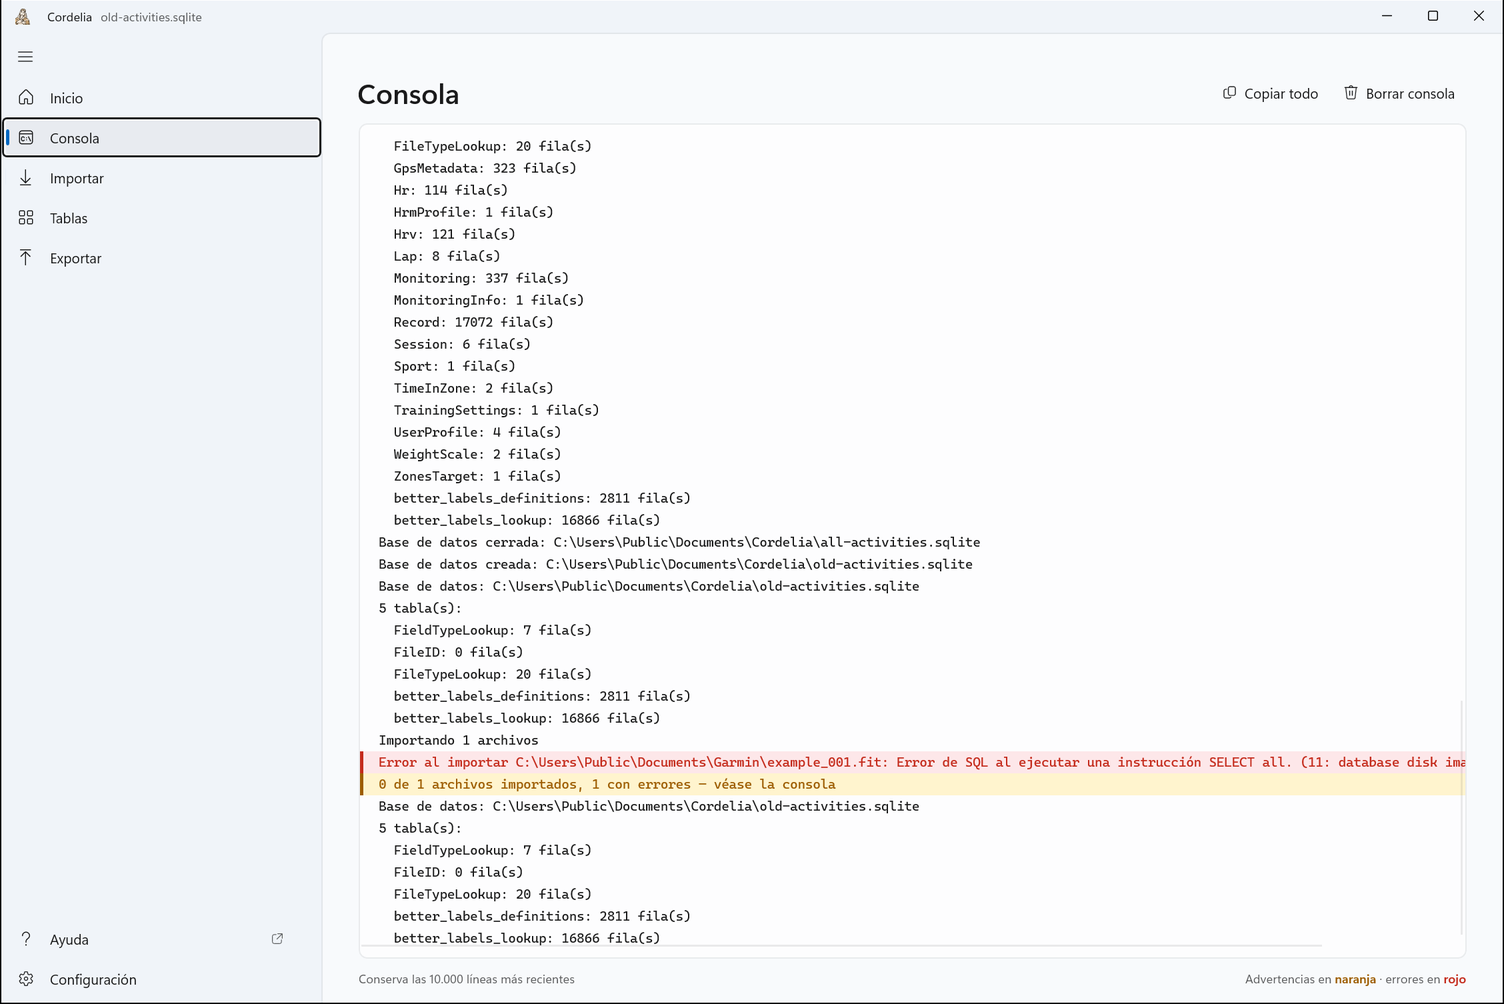The height and width of the screenshot is (1004, 1504).
Task: Click the 'HrmProfile: 1 fila(s)' line
Action: [473, 212]
